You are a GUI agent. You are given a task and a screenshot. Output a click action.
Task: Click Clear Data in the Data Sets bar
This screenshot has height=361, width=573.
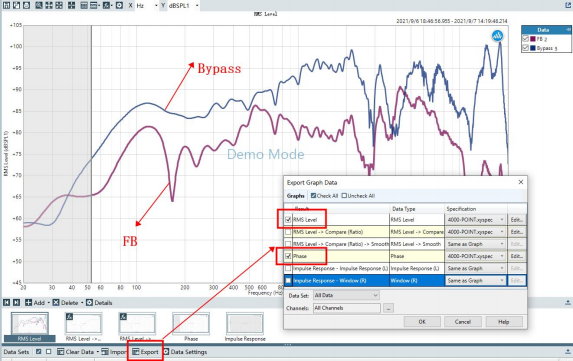[76, 352]
